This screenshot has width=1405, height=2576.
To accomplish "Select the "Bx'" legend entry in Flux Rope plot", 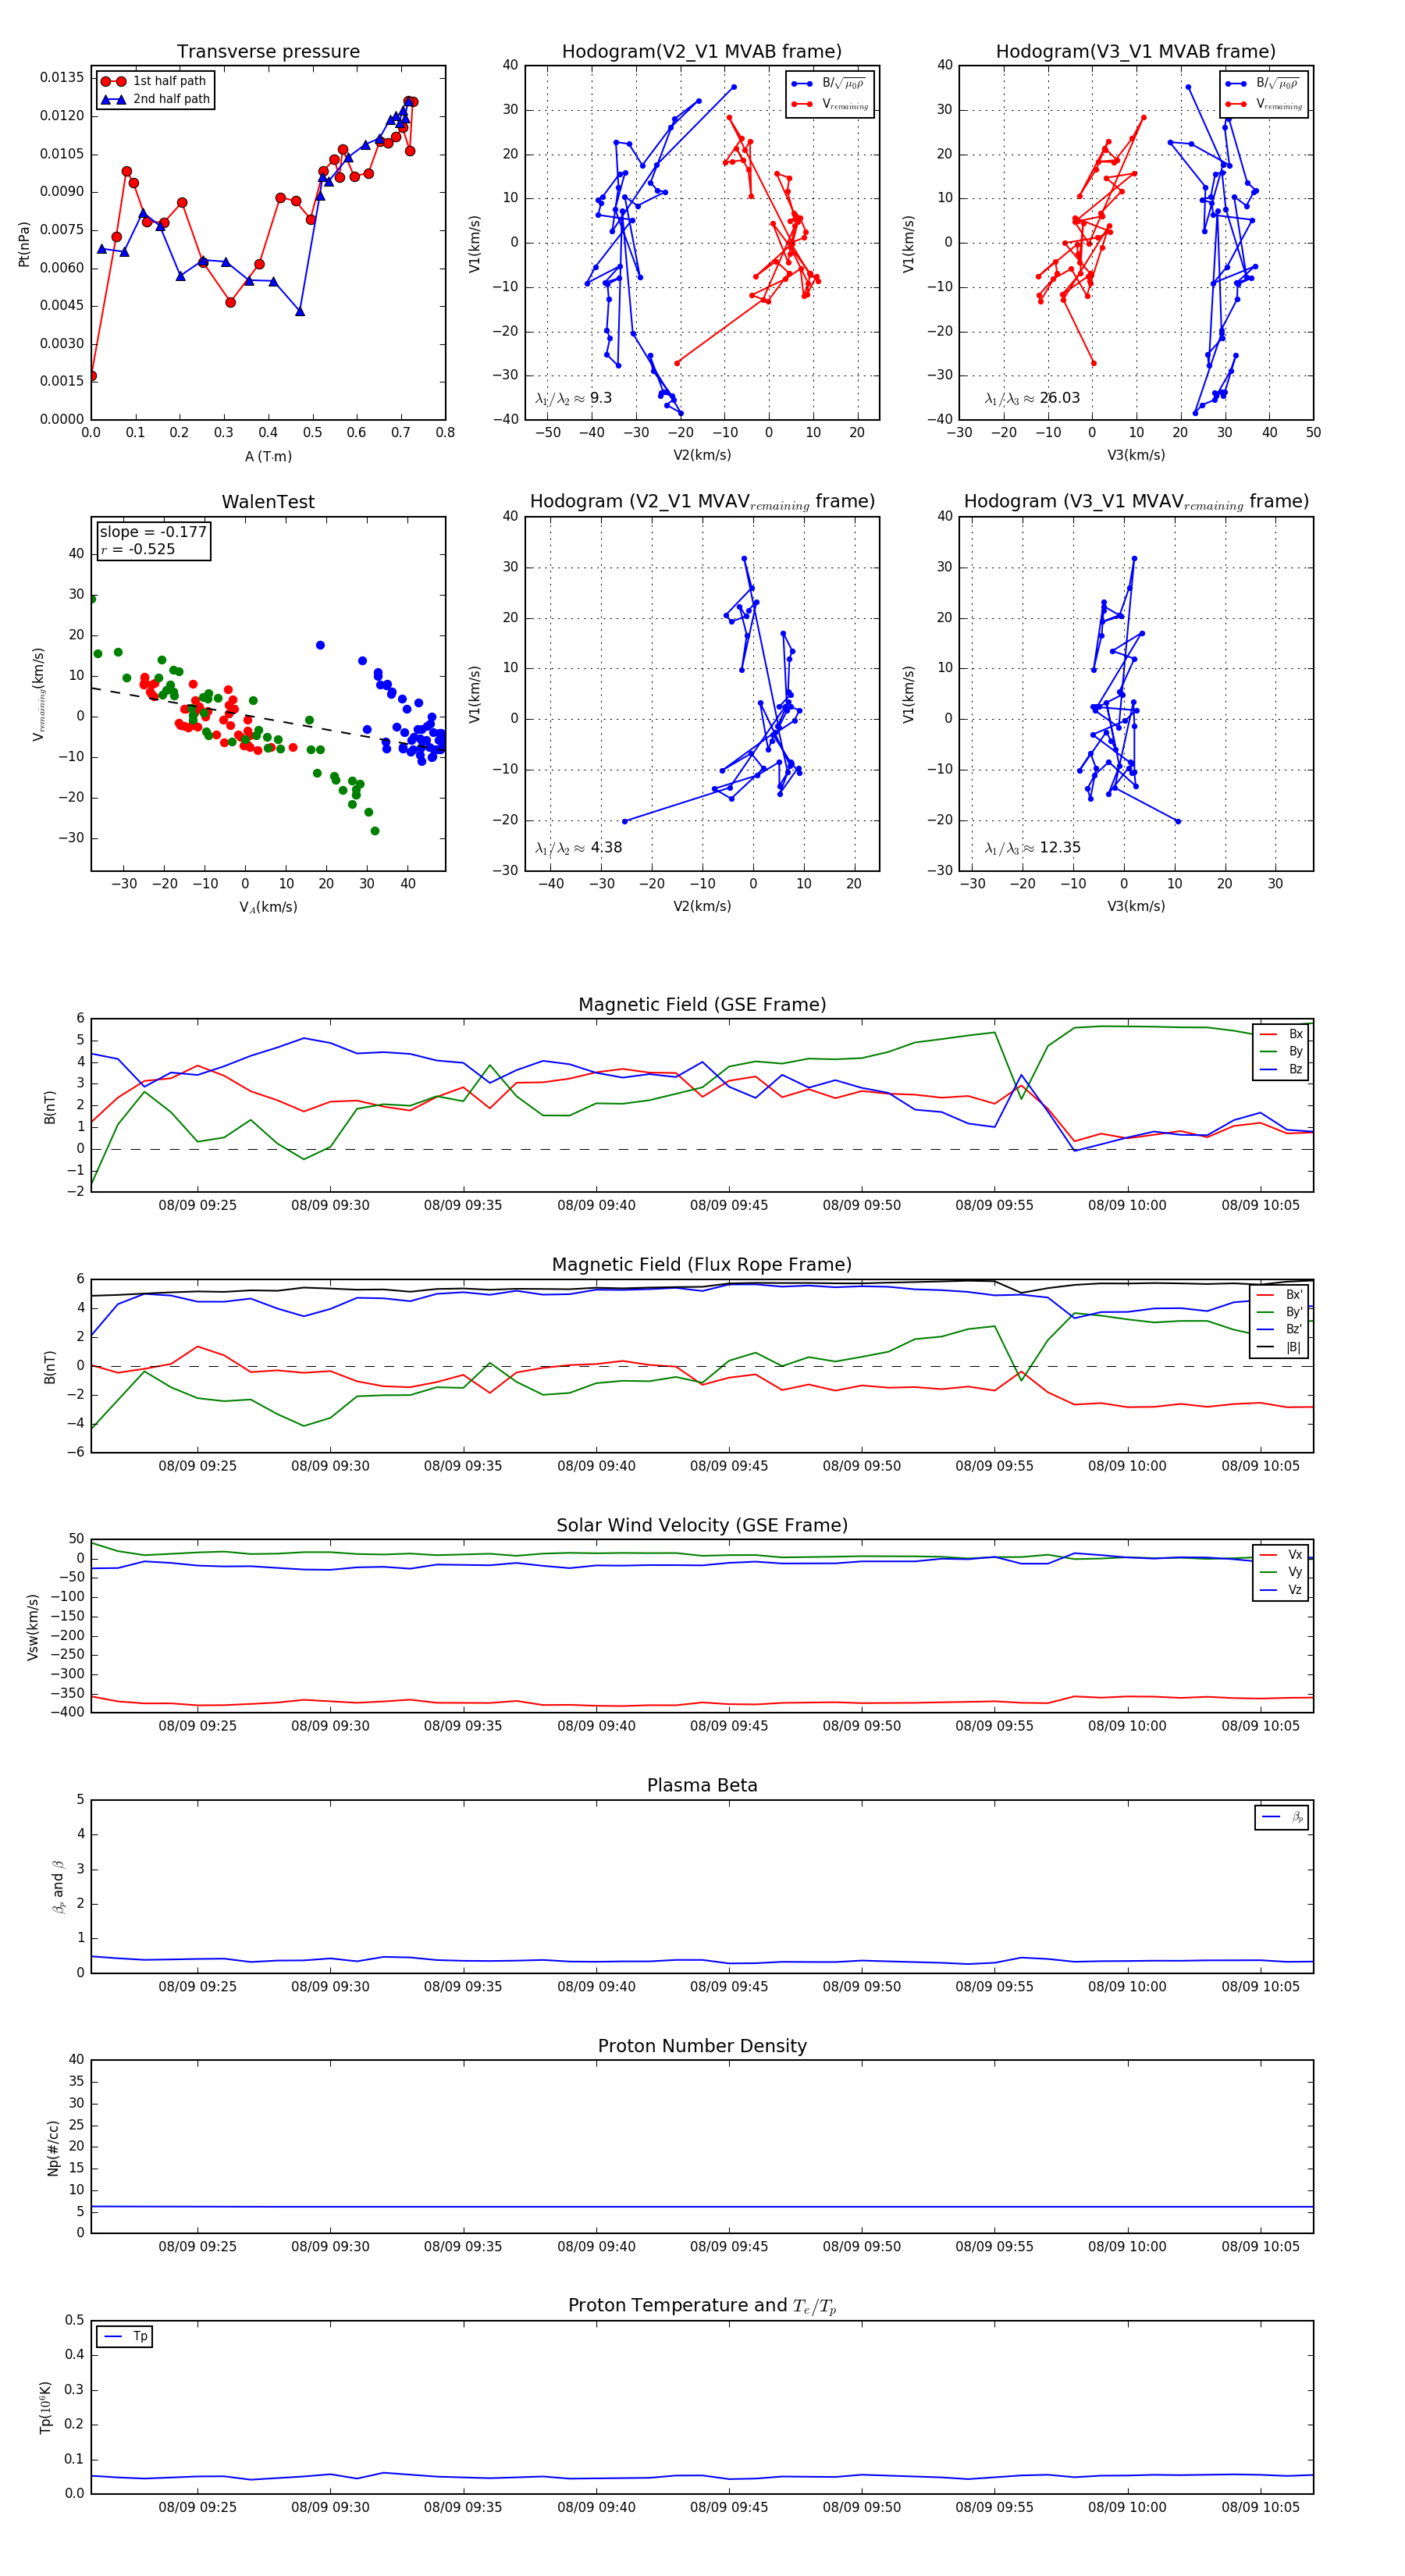I will [1280, 1294].
